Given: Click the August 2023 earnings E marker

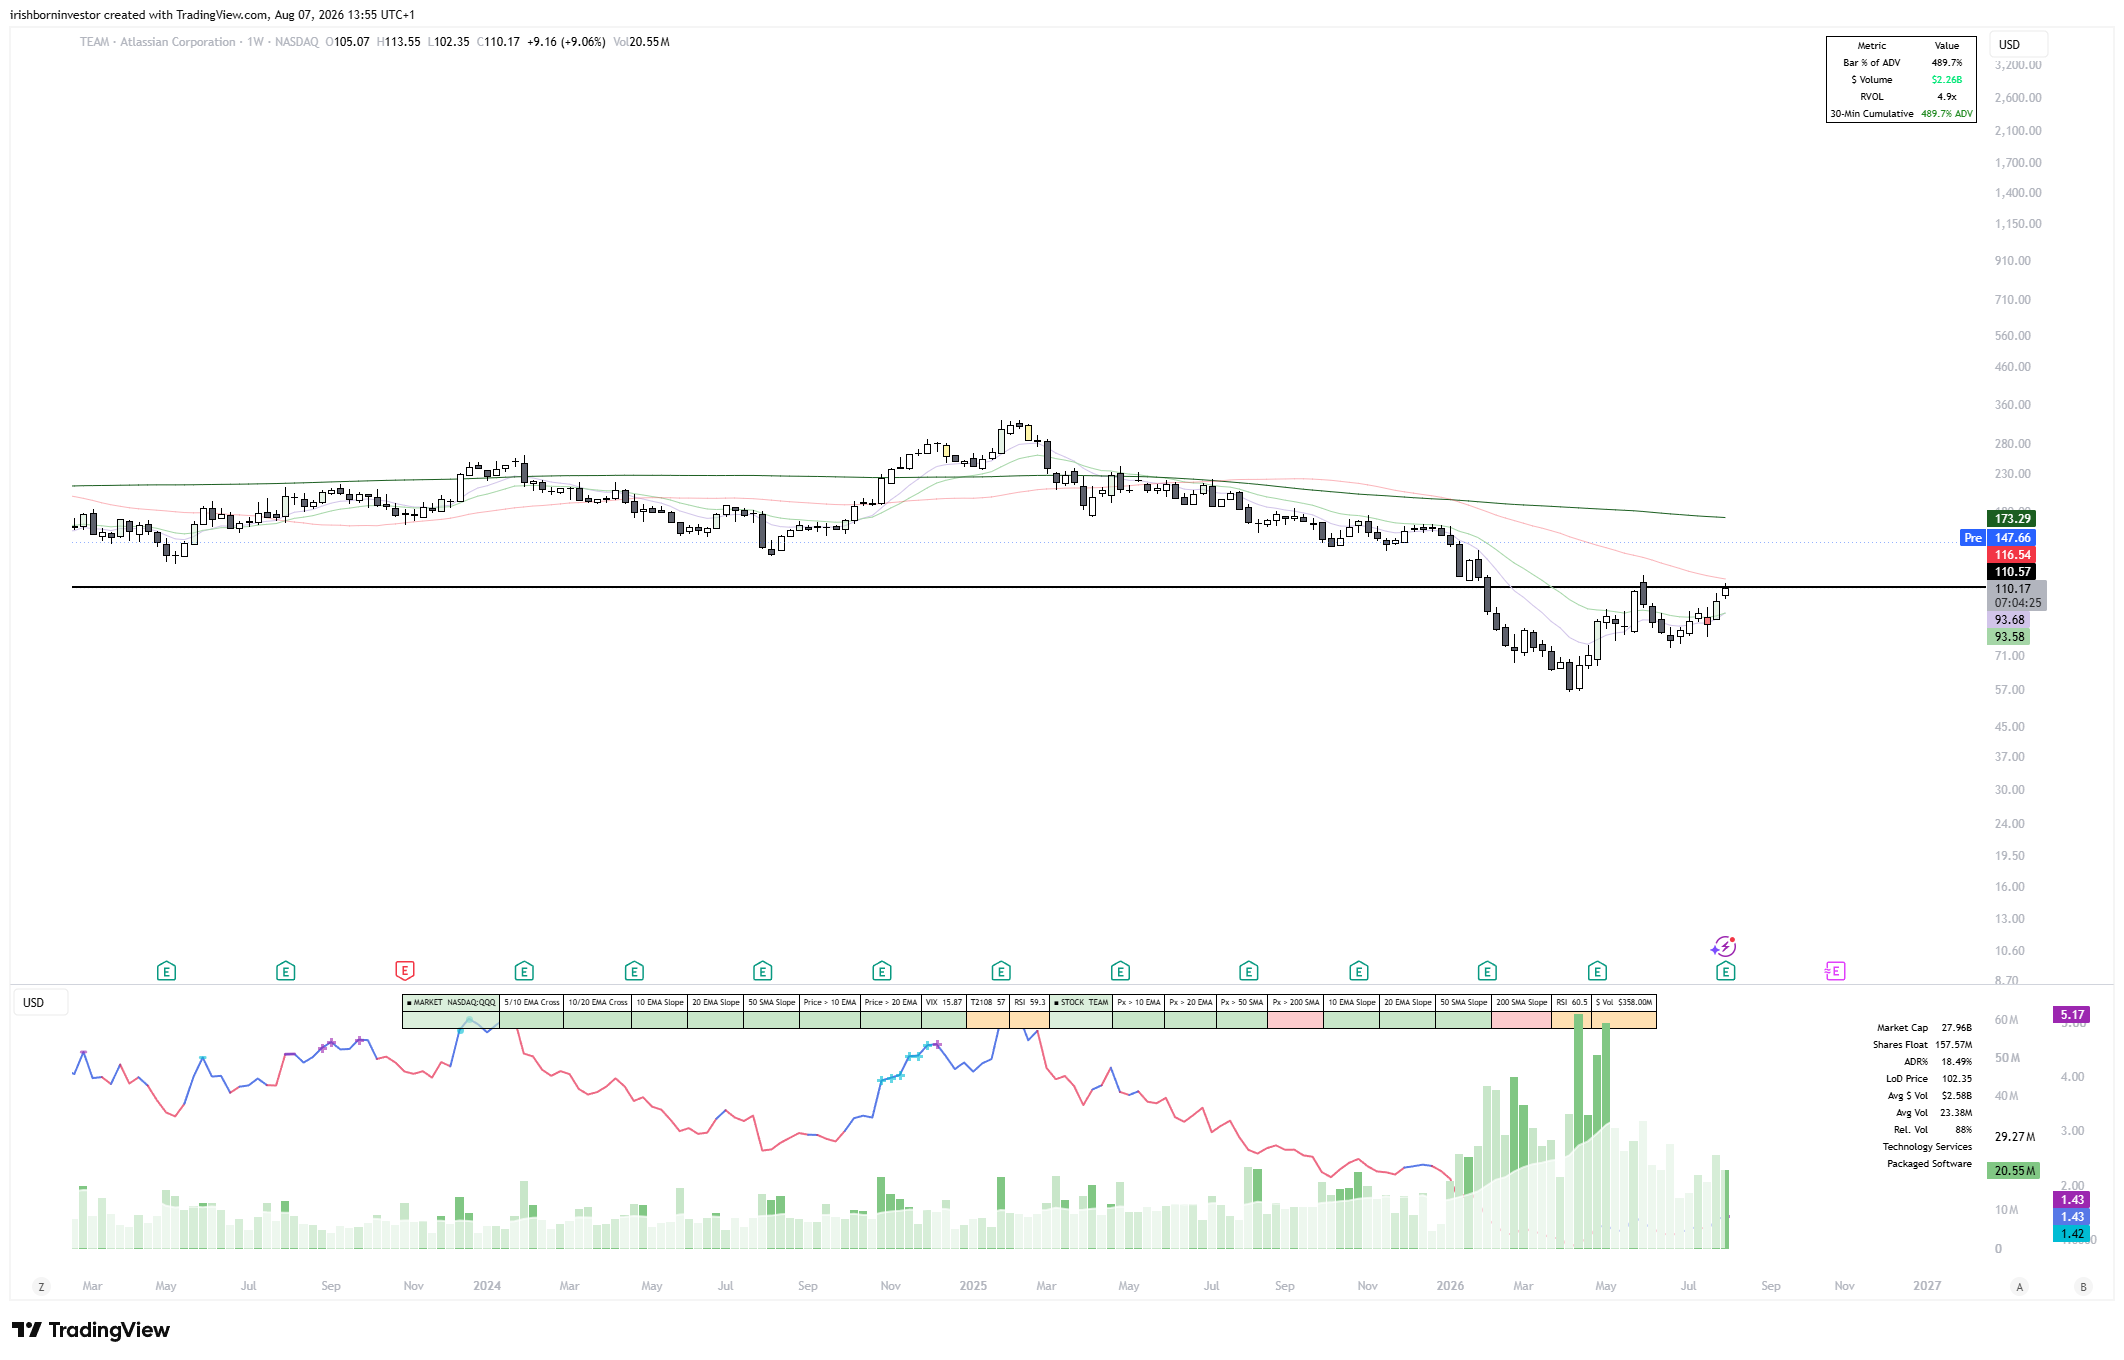Looking at the screenshot, I should pyautogui.click(x=285, y=971).
